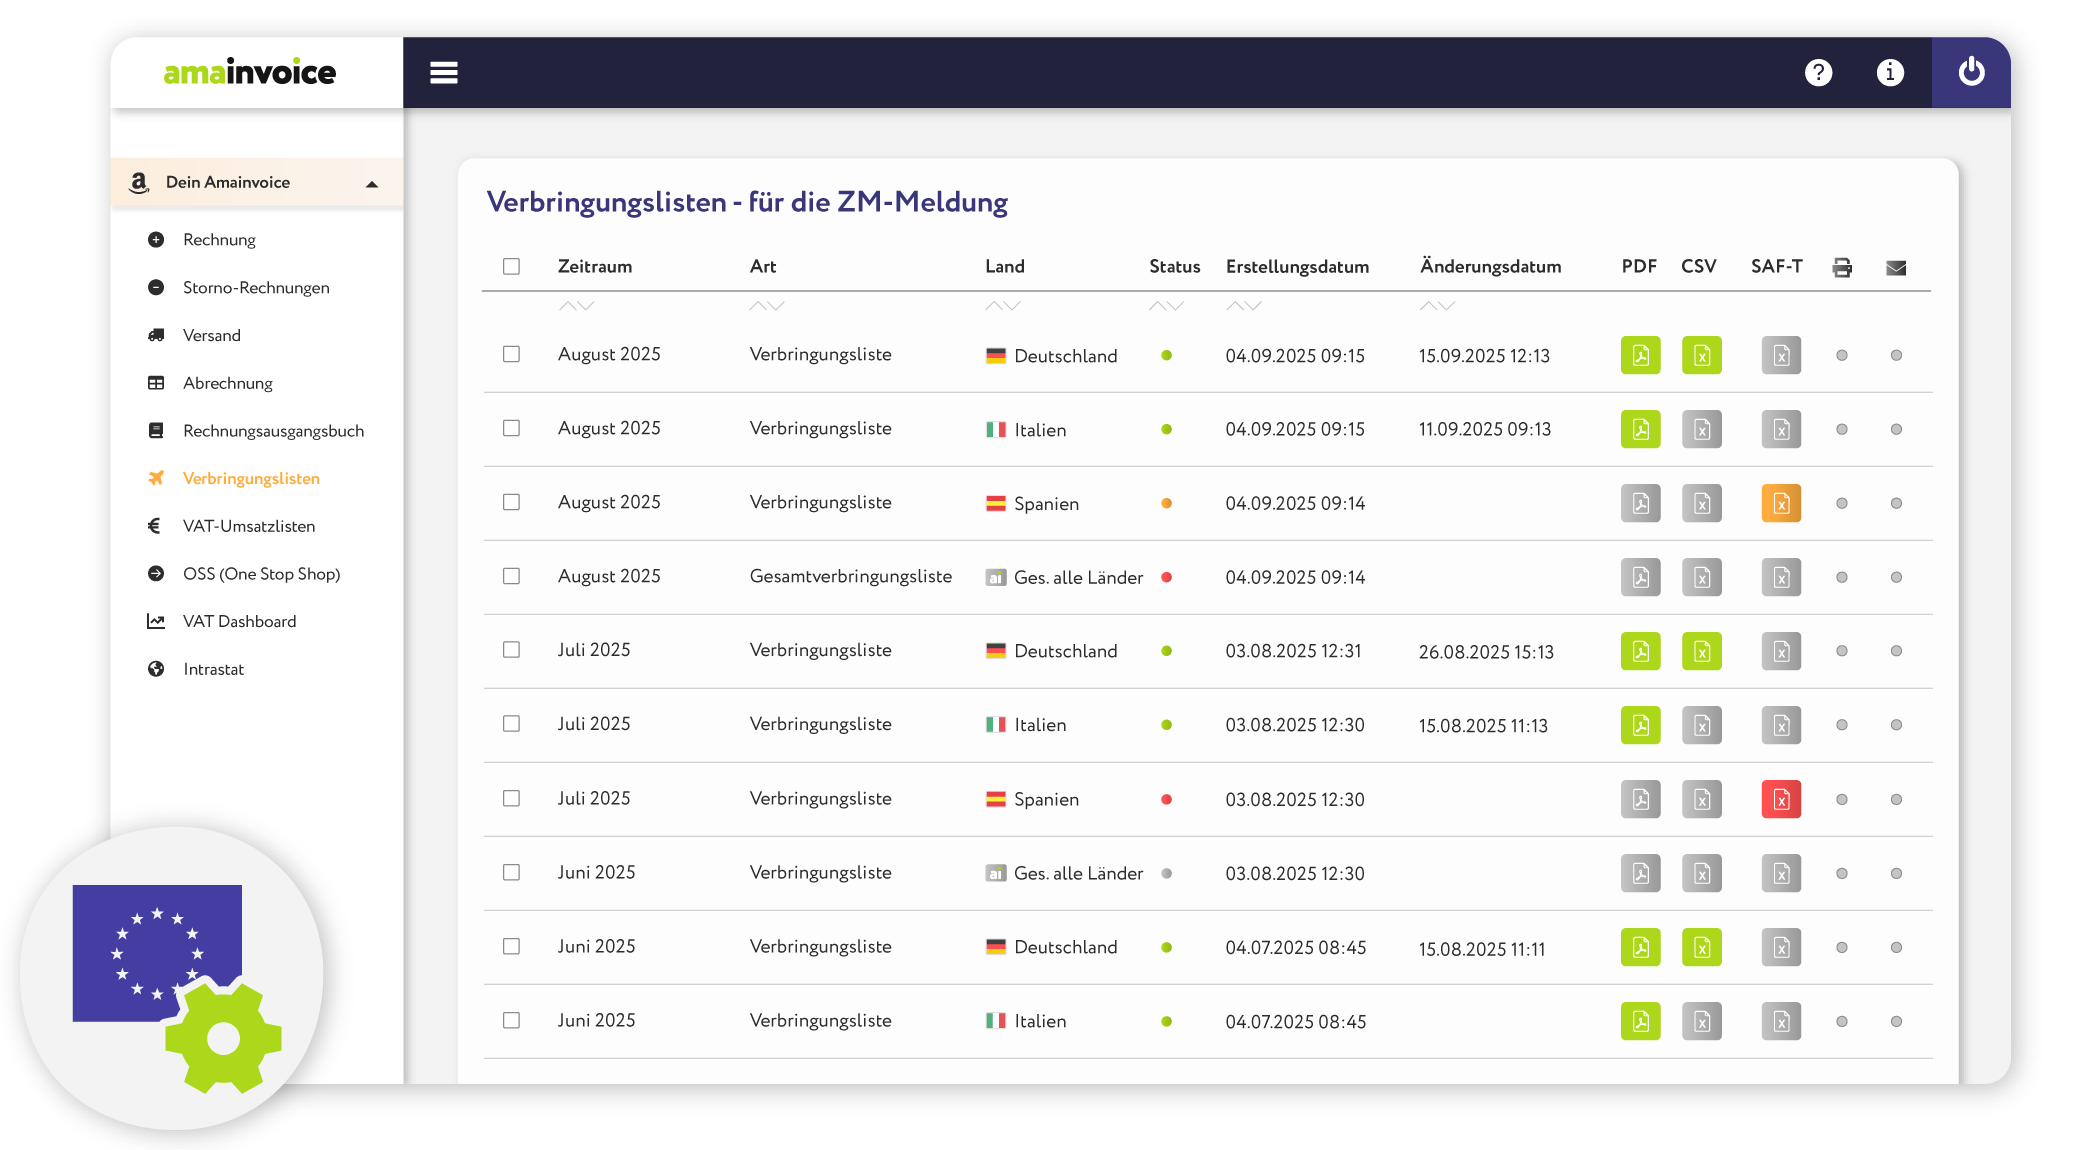Open OSS (One Stop Shop) menu item
Screen dimensions: 2080x1150
click(x=261, y=574)
